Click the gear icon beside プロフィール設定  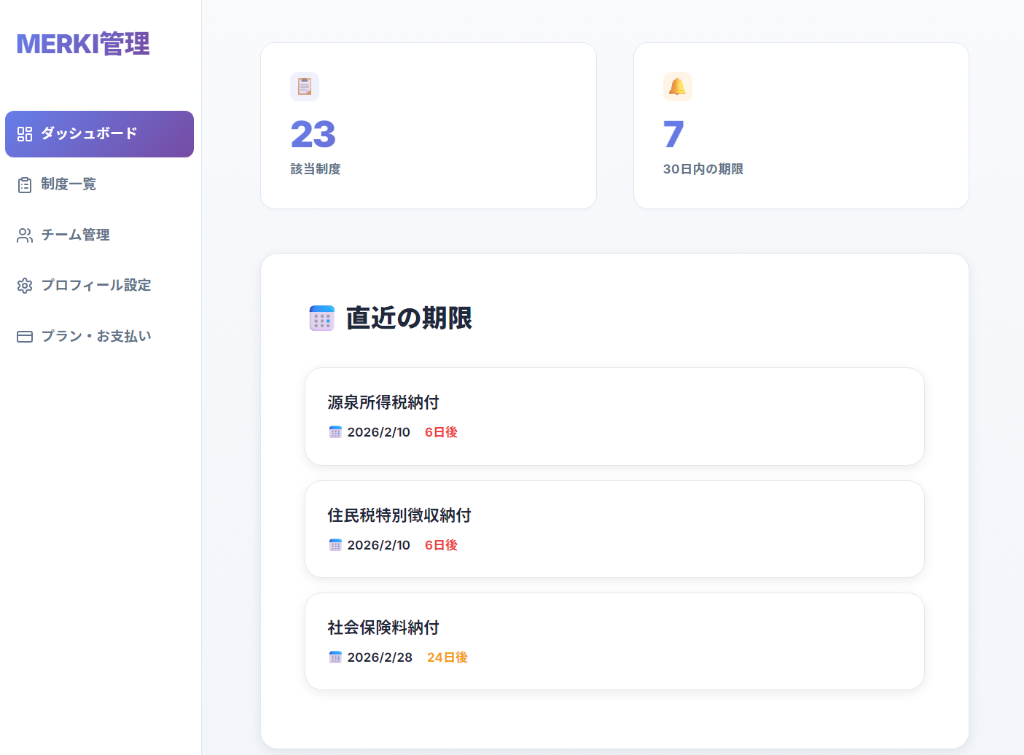pyautogui.click(x=25, y=286)
